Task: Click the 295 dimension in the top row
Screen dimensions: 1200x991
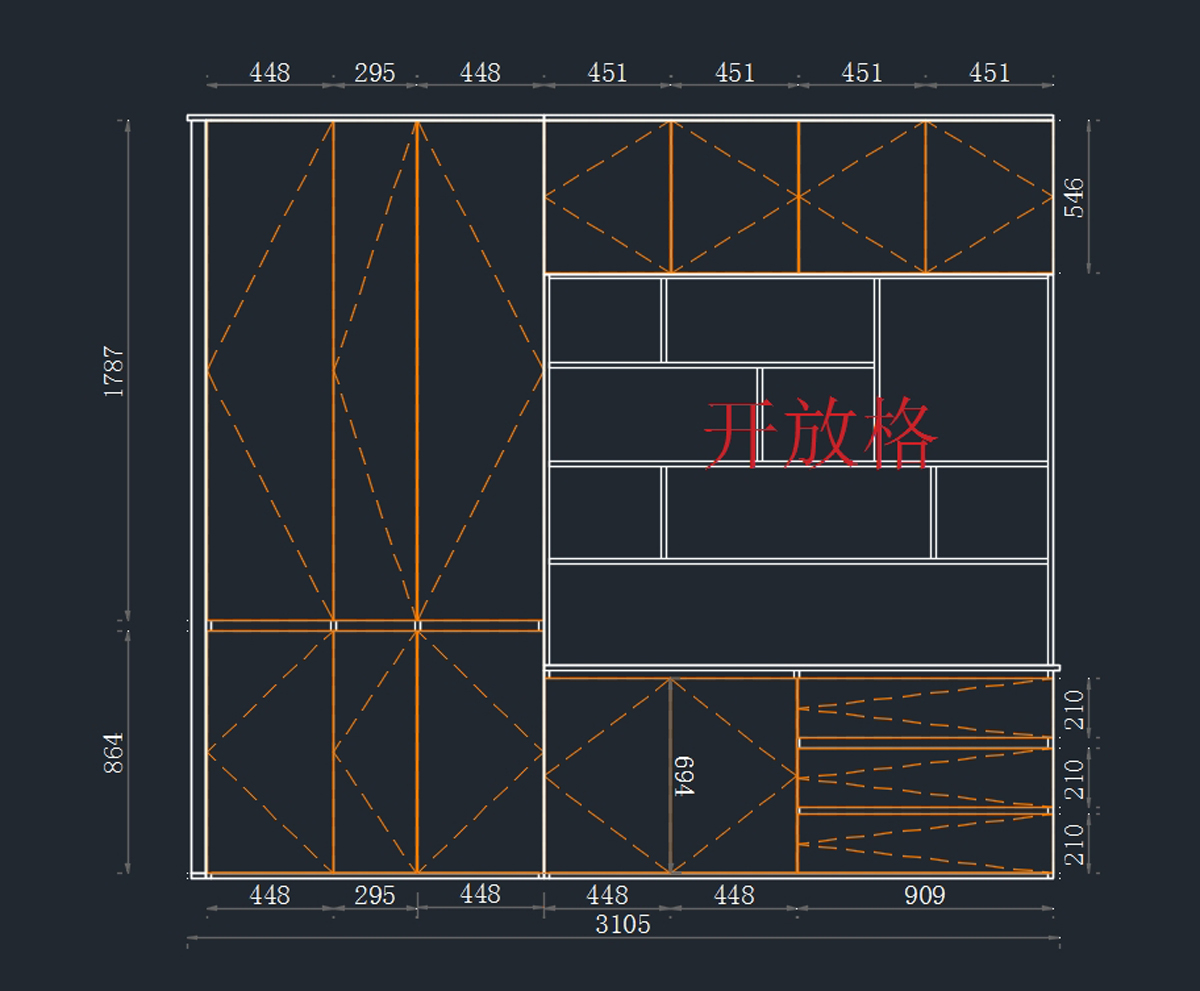Action: click(x=375, y=73)
